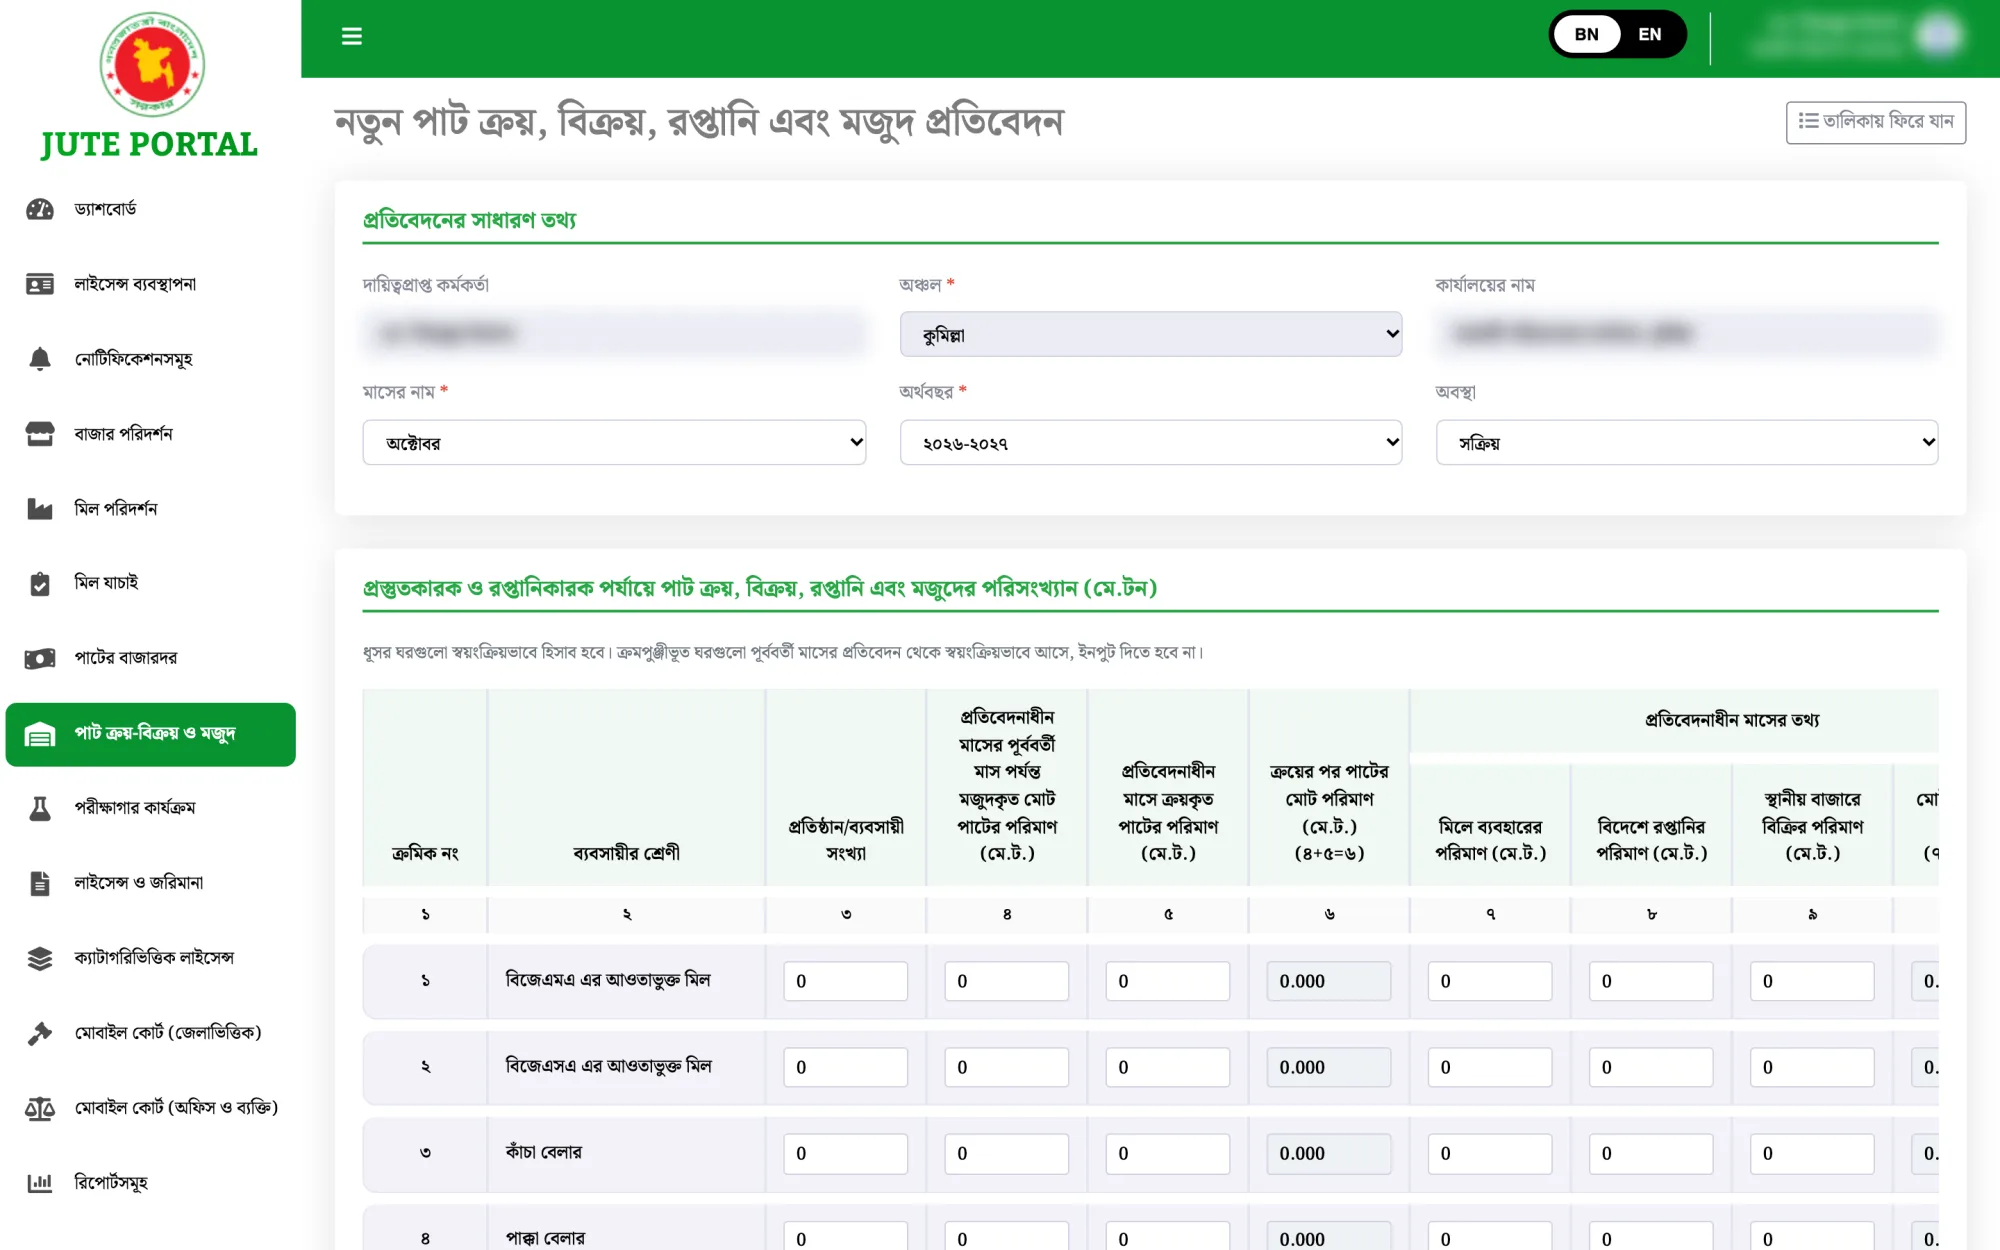The image size is (2000, 1250).
Task: Click column 9 input in বিজেএসএ row
Action: (1812, 1067)
